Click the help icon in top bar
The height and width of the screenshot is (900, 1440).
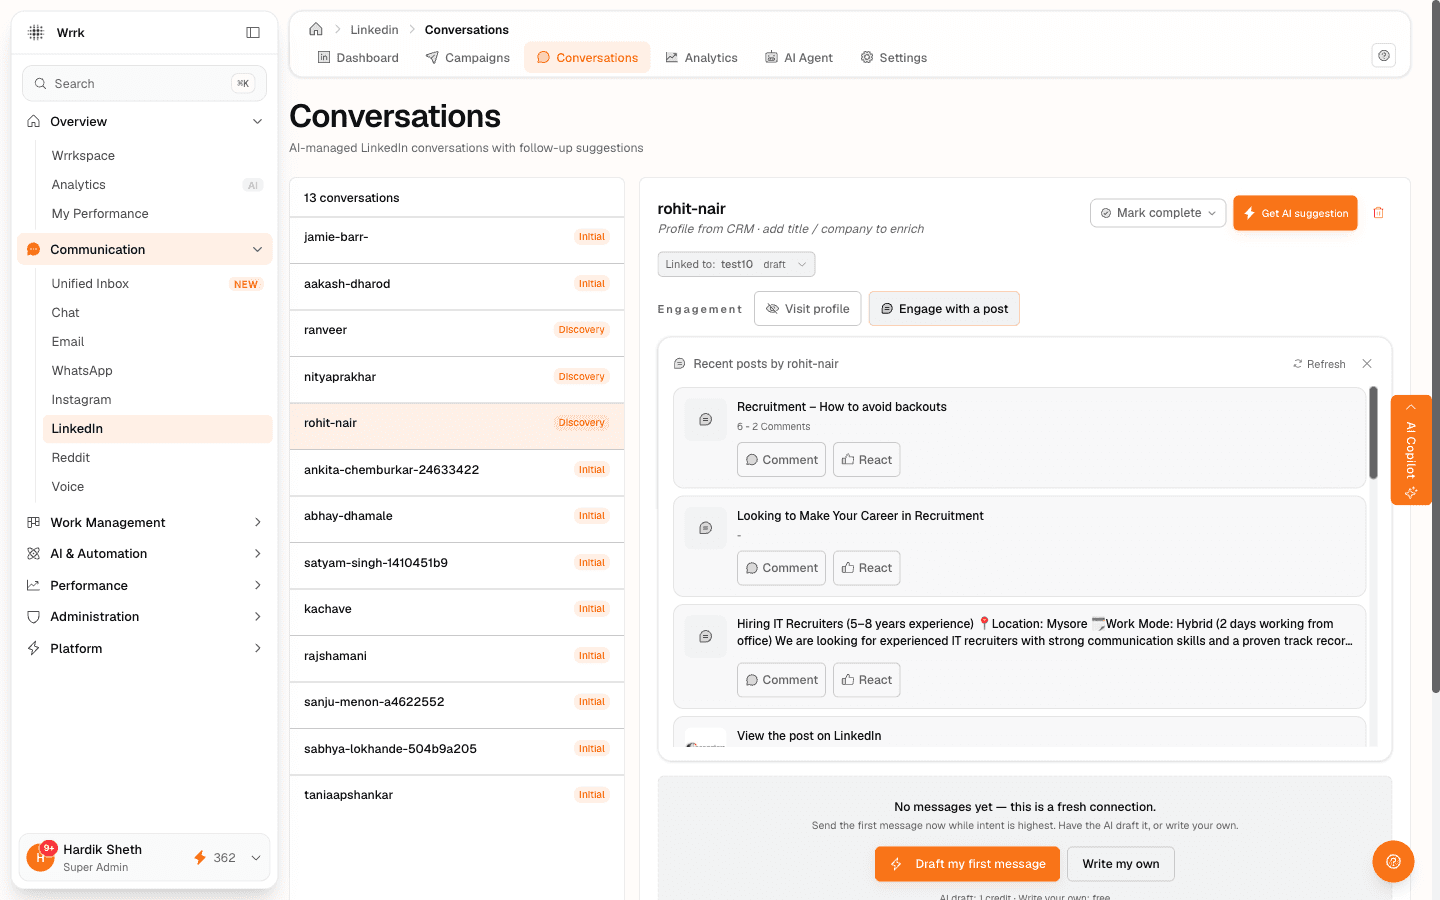(1384, 56)
